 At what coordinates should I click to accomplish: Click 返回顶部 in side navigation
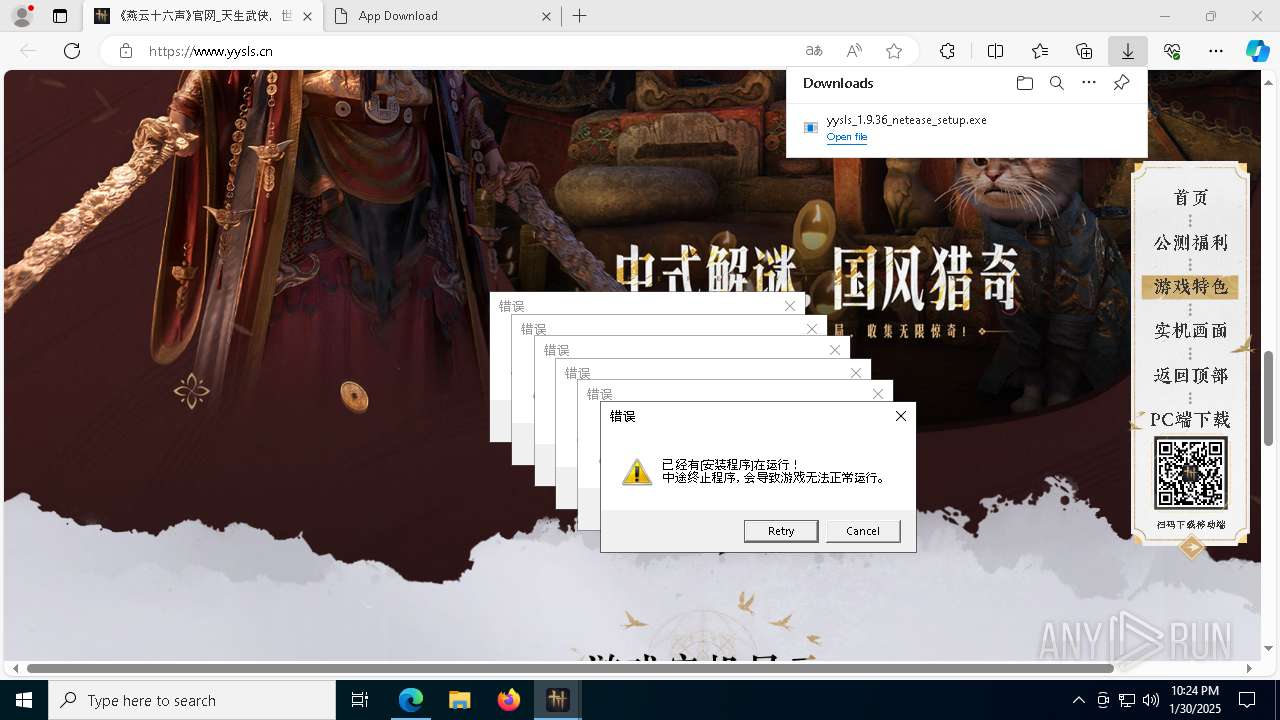[x=1190, y=376]
